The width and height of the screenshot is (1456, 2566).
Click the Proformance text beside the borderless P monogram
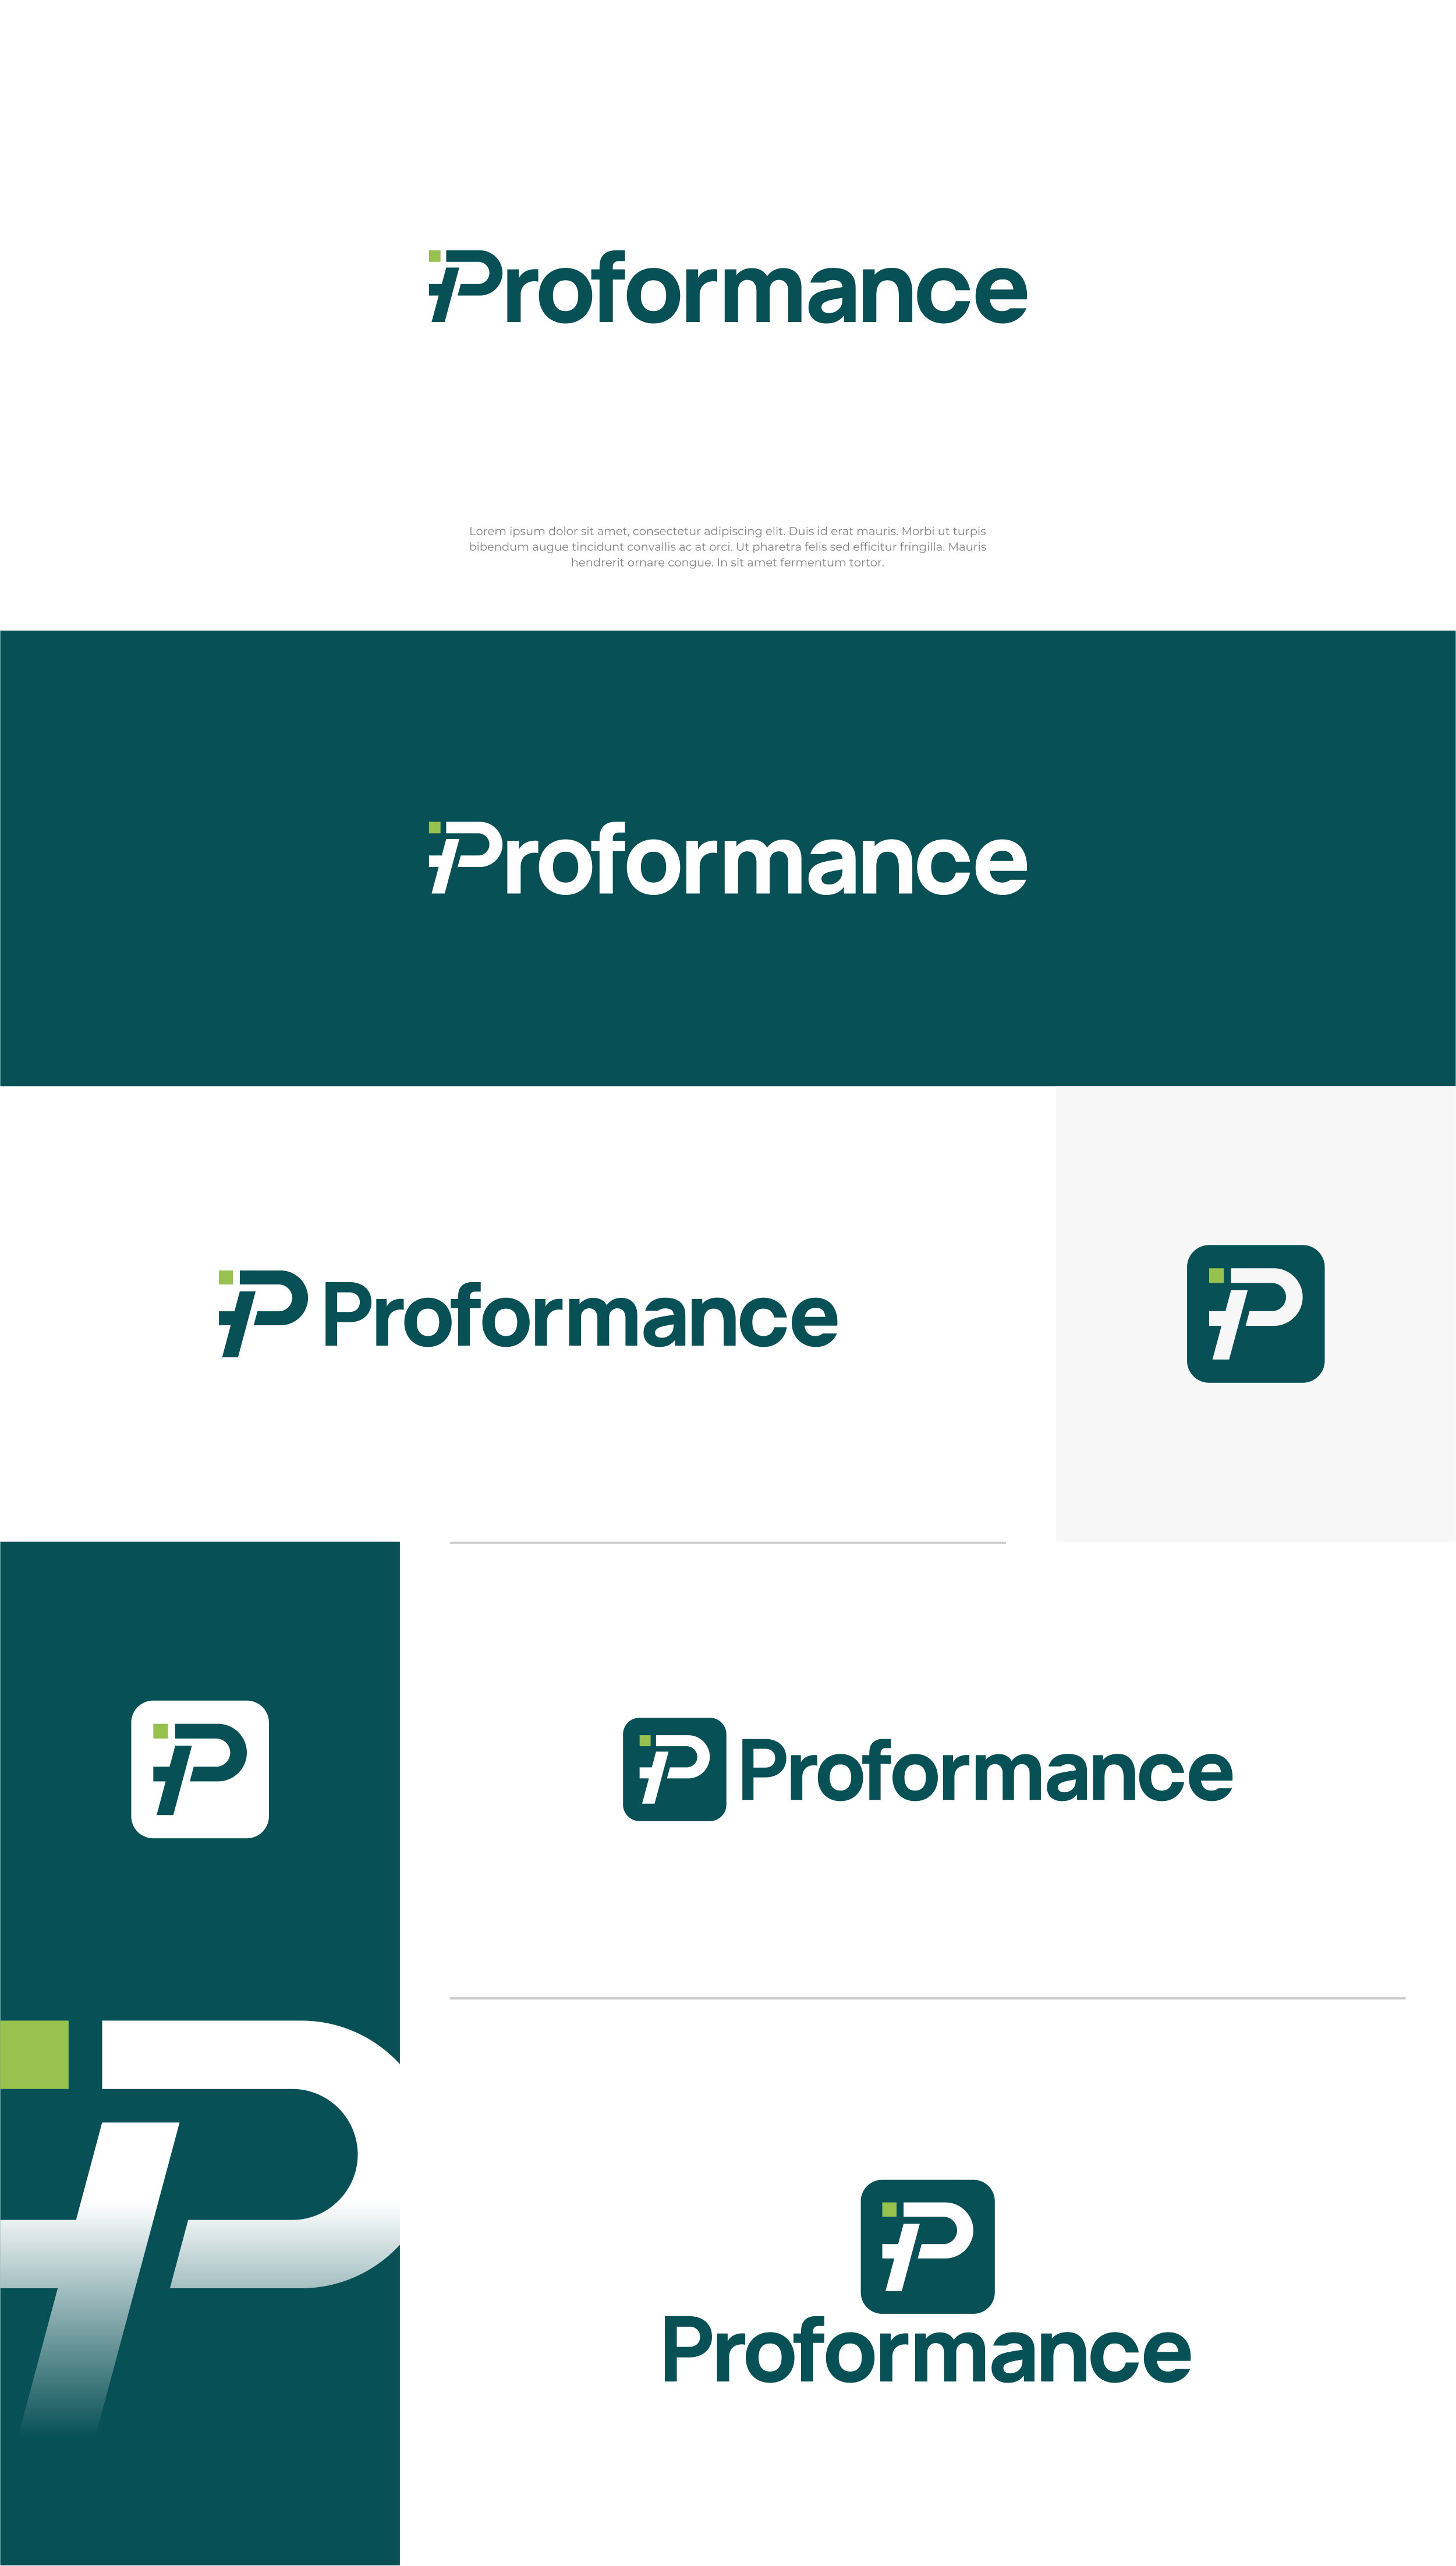[x=580, y=1316]
